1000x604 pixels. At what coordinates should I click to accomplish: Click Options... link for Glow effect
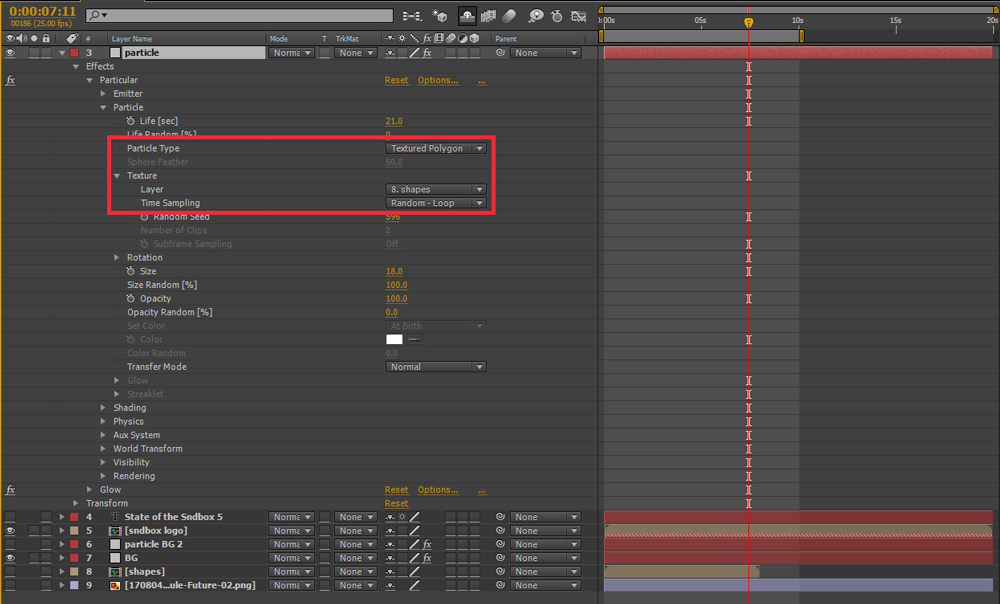click(438, 490)
